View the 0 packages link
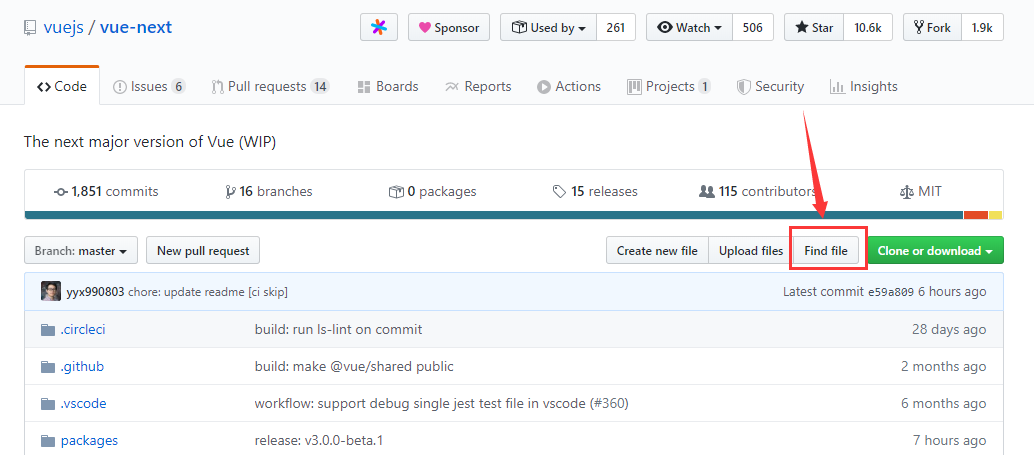 [433, 192]
